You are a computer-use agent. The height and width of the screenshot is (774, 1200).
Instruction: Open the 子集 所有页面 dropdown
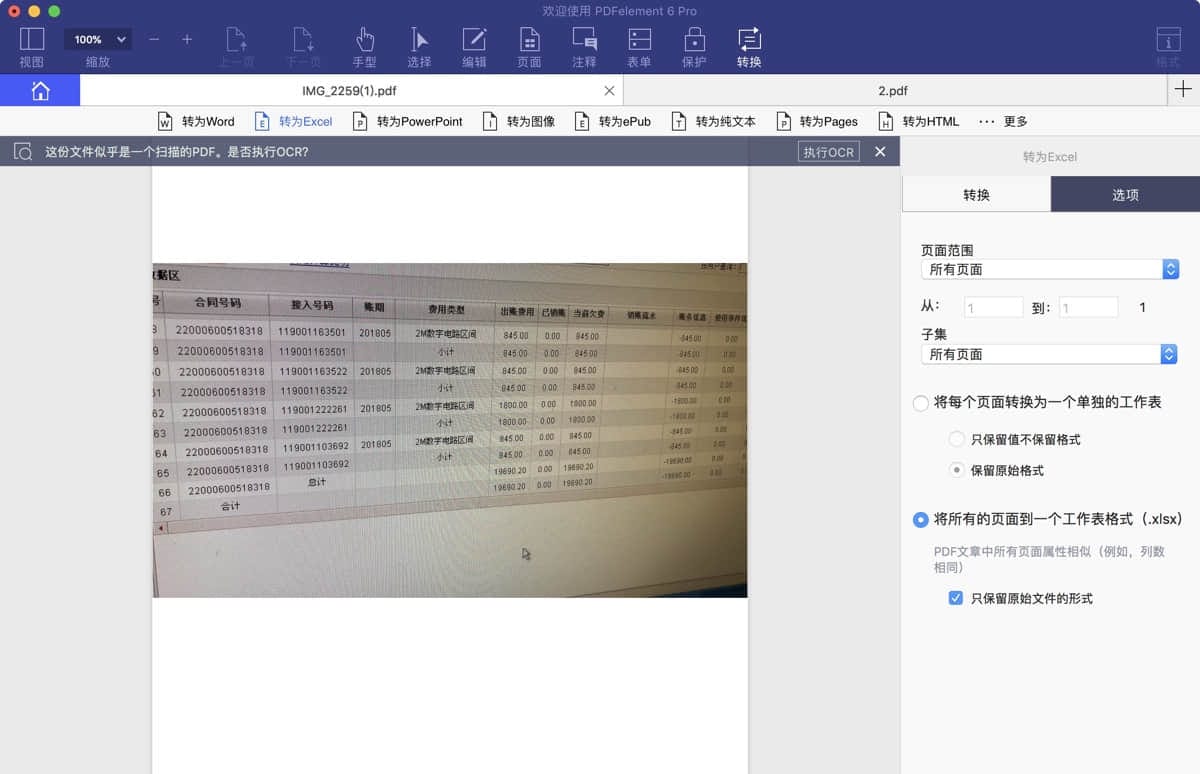point(1049,354)
